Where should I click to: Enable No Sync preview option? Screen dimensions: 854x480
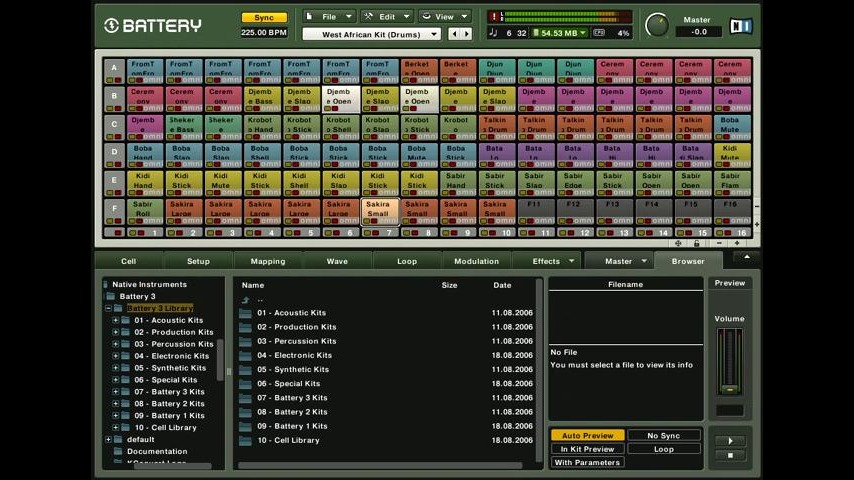[663, 435]
